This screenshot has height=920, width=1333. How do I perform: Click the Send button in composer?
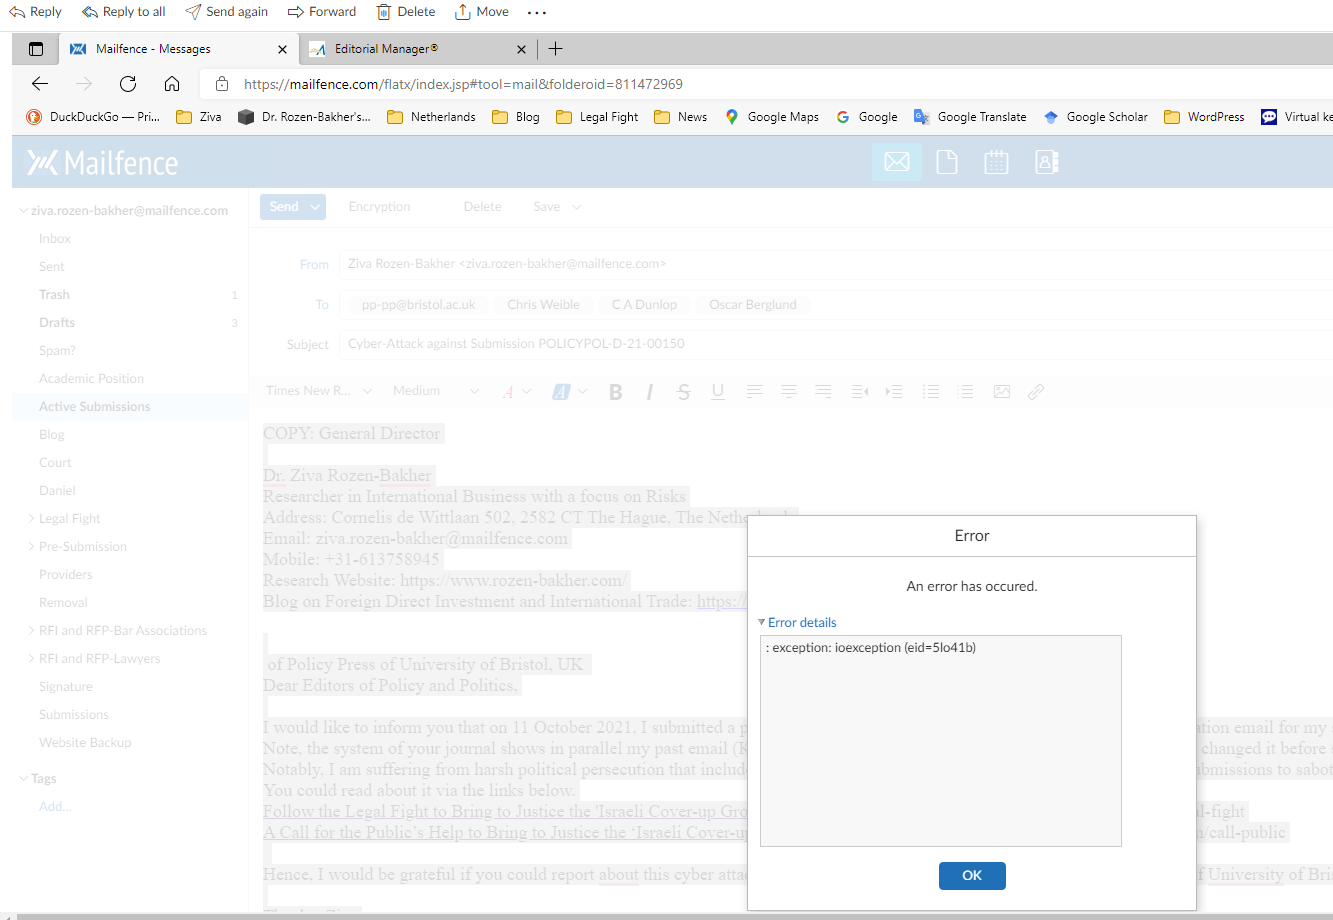tap(283, 206)
